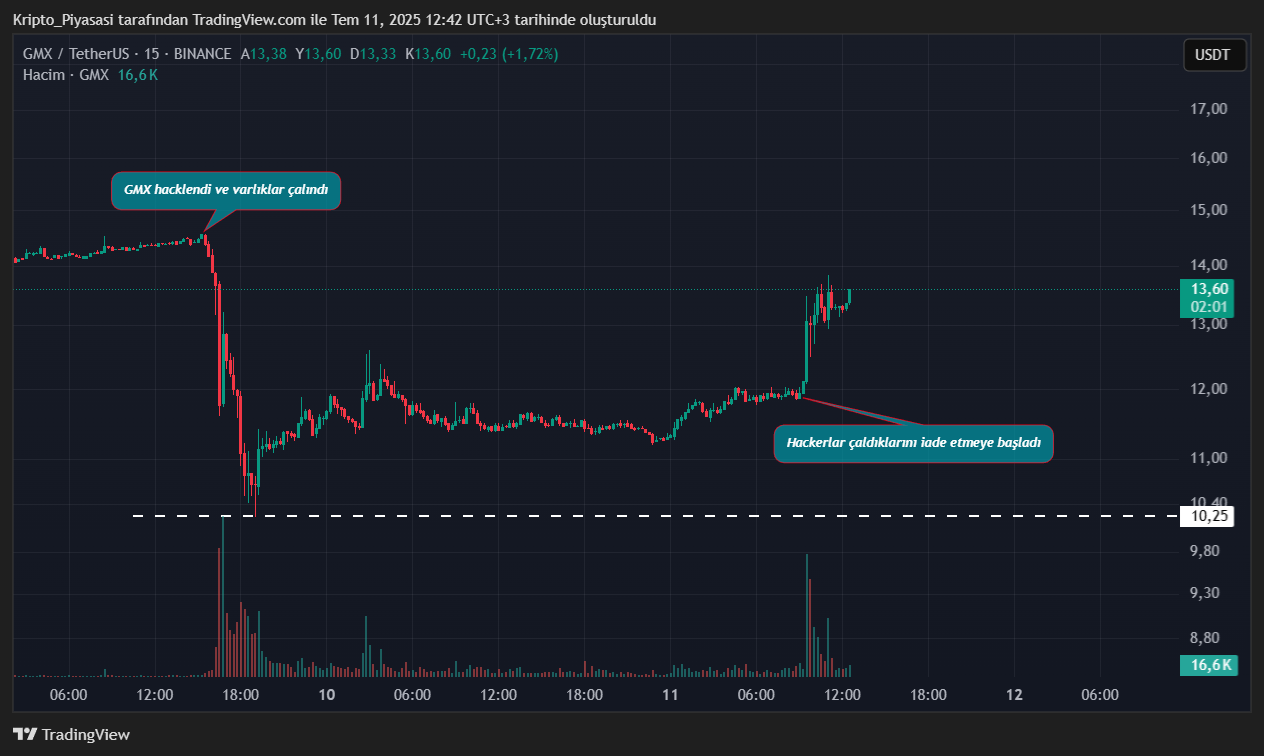Viewport: 1264px width, 756px height.
Task: Click the TradingView logo at bottom left
Action: click(71, 735)
